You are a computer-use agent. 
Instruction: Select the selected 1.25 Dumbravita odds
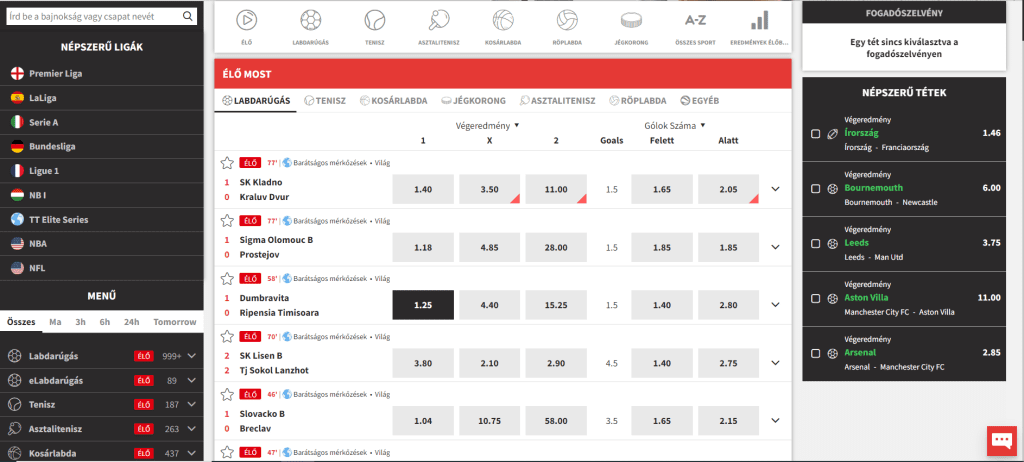pyautogui.click(x=423, y=305)
